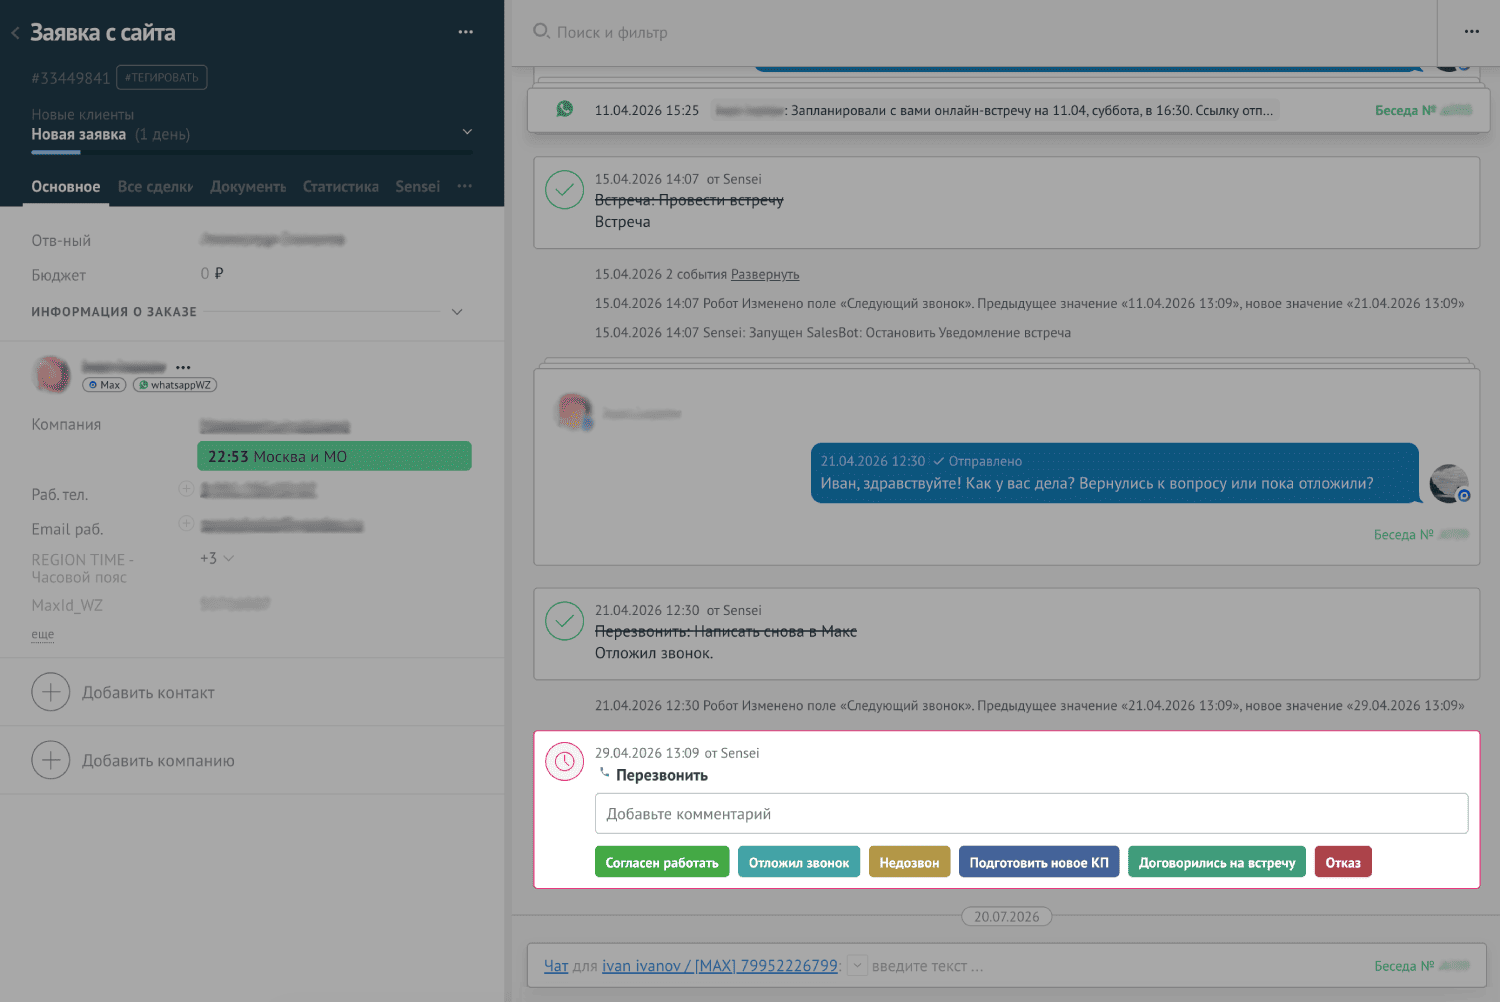Viewport: 1500px width, 1002px height.
Task: Click the WhatsApp icon on the 11.04.2026 message
Action: click(565, 109)
